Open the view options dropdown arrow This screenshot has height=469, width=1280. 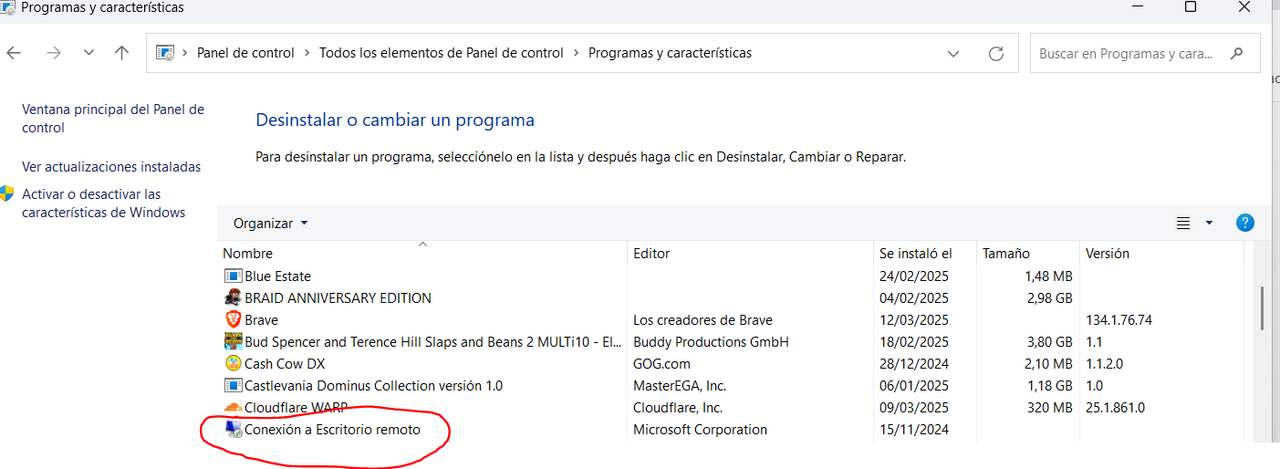pos(1209,223)
